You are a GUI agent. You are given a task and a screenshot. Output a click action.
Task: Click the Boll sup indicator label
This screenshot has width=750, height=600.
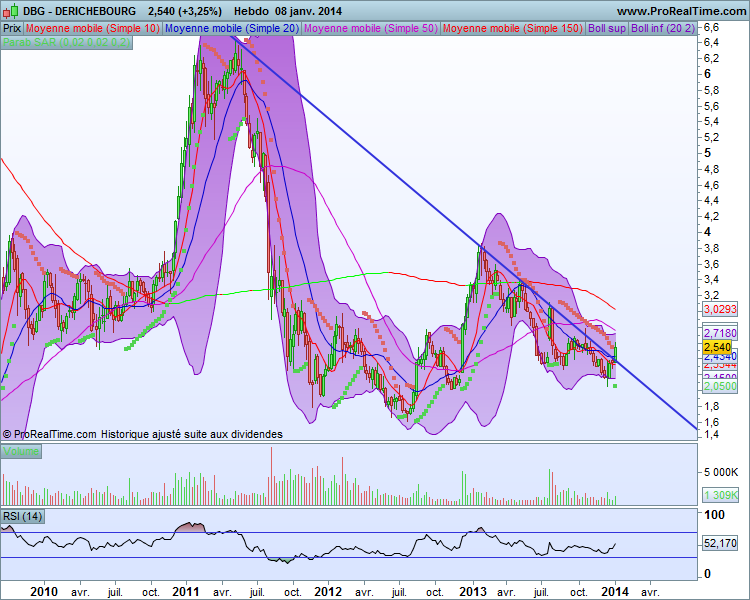pyautogui.click(x=607, y=28)
